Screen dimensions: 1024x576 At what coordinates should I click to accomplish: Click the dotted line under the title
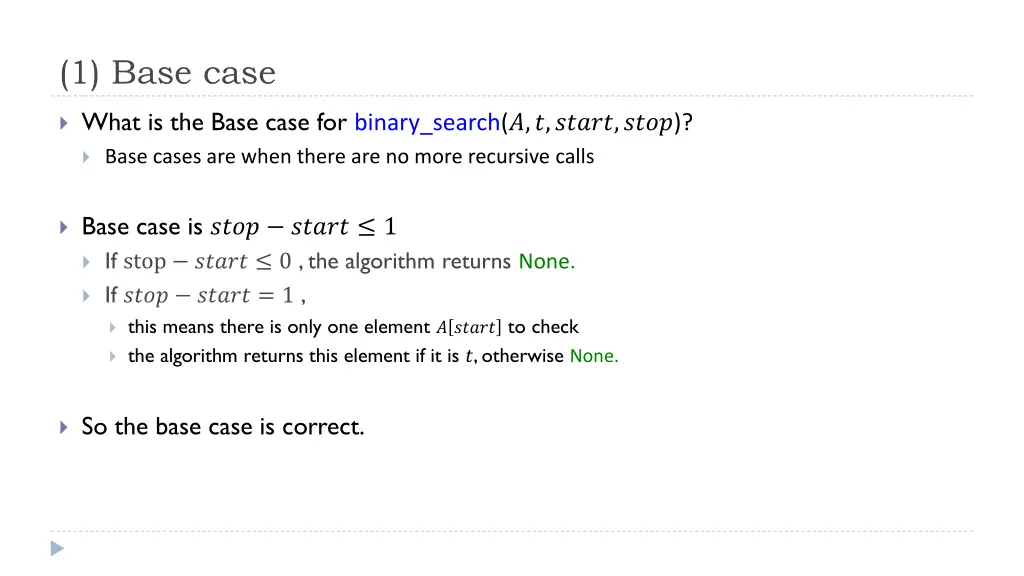coord(512,96)
